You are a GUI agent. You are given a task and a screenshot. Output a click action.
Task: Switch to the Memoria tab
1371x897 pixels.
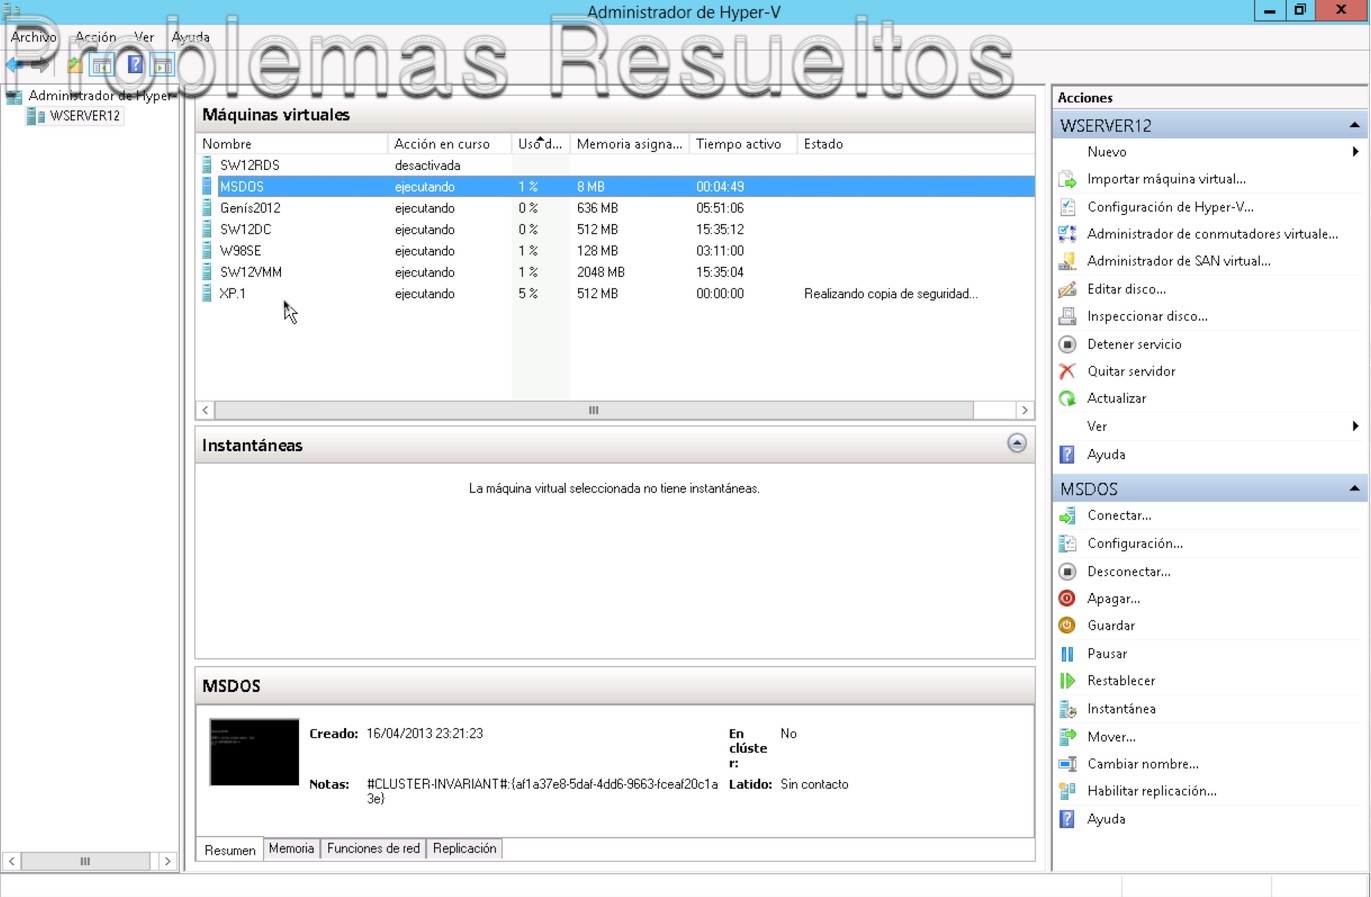291,849
